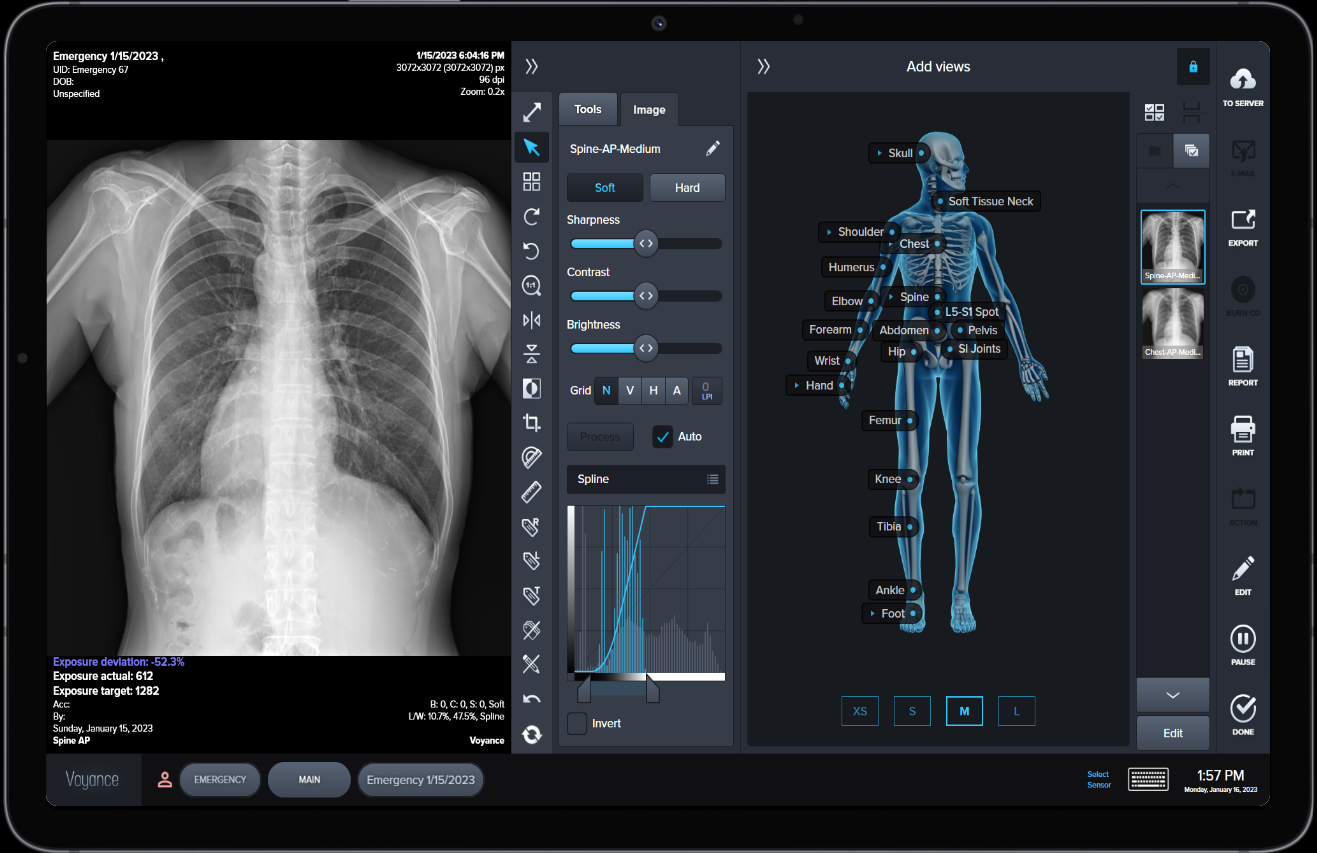This screenshot has width=1317, height=853.
Task: Enable the Invert checkbox
Action: point(577,723)
